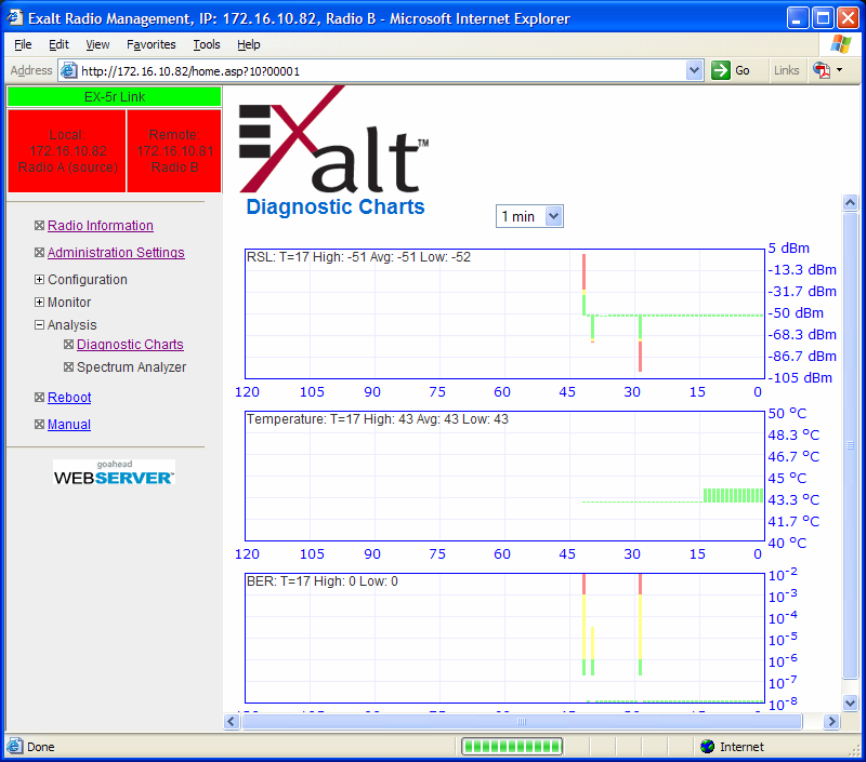The width and height of the screenshot is (866, 762).
Task: Click the Go button label
Action: click(x=742, y=71)
